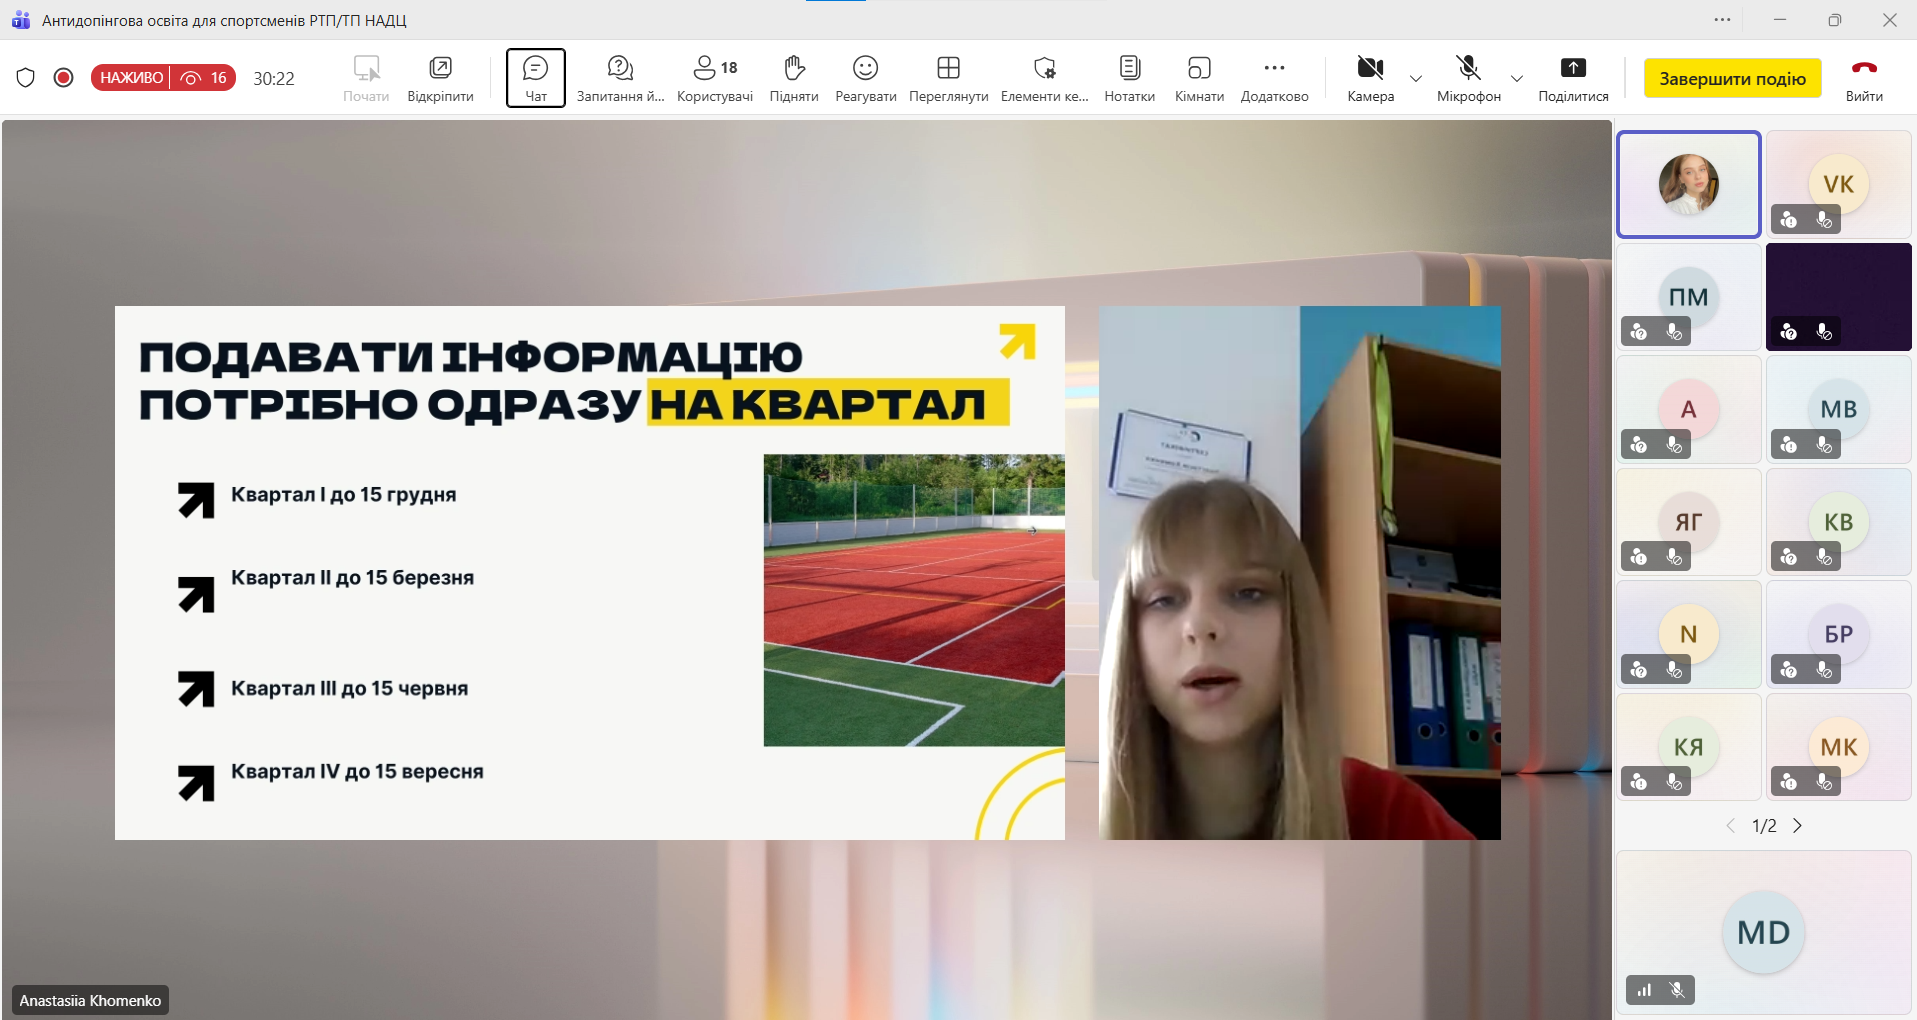Viewport: 1917px width, 1020px height.
Task: Go to next page of participants
Action: tap(1798, 826)
